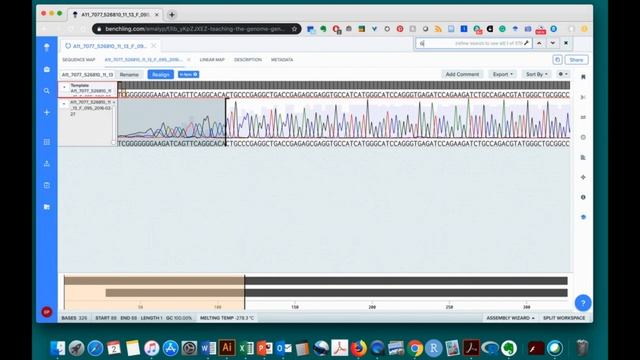Open Finder from the Dock
Screen dimensions: 640x360
point(58,348)
